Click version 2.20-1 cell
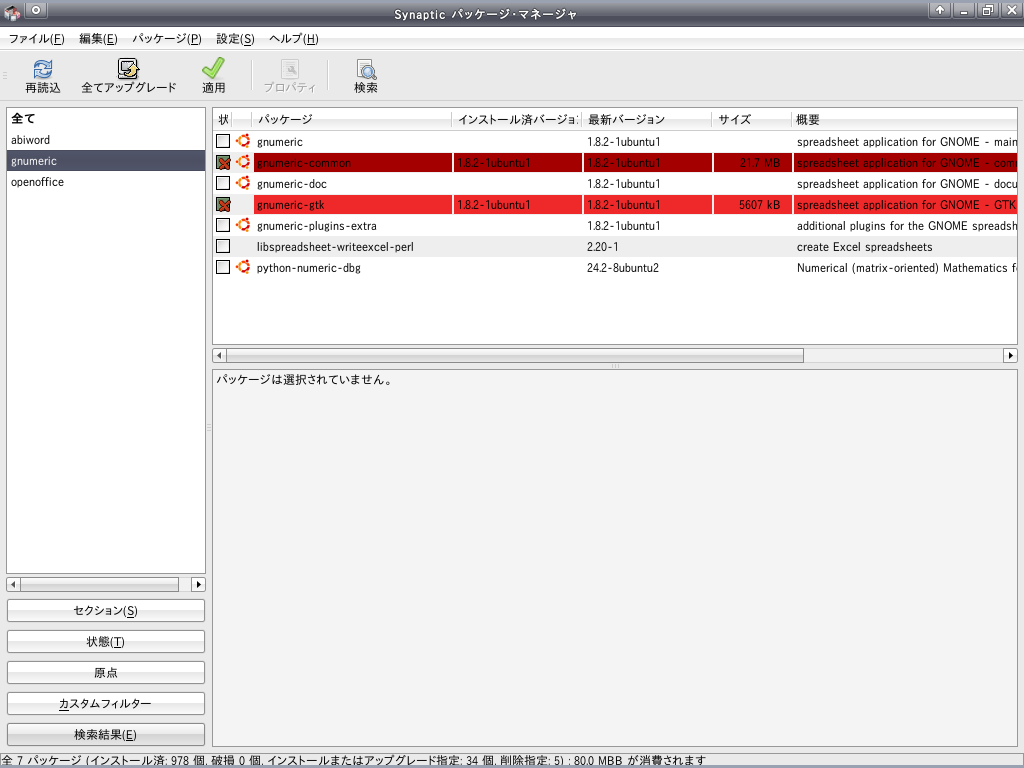 tap(603, 247)
